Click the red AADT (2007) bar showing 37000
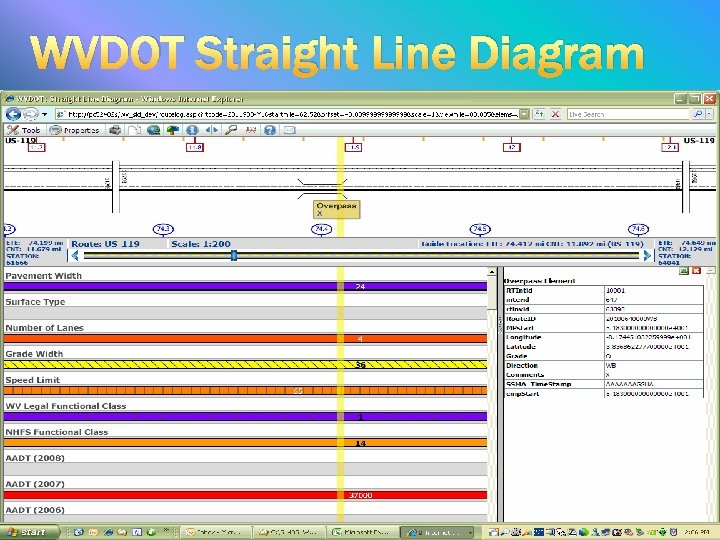This screenshot has height=540, width=720. (245, 495)
